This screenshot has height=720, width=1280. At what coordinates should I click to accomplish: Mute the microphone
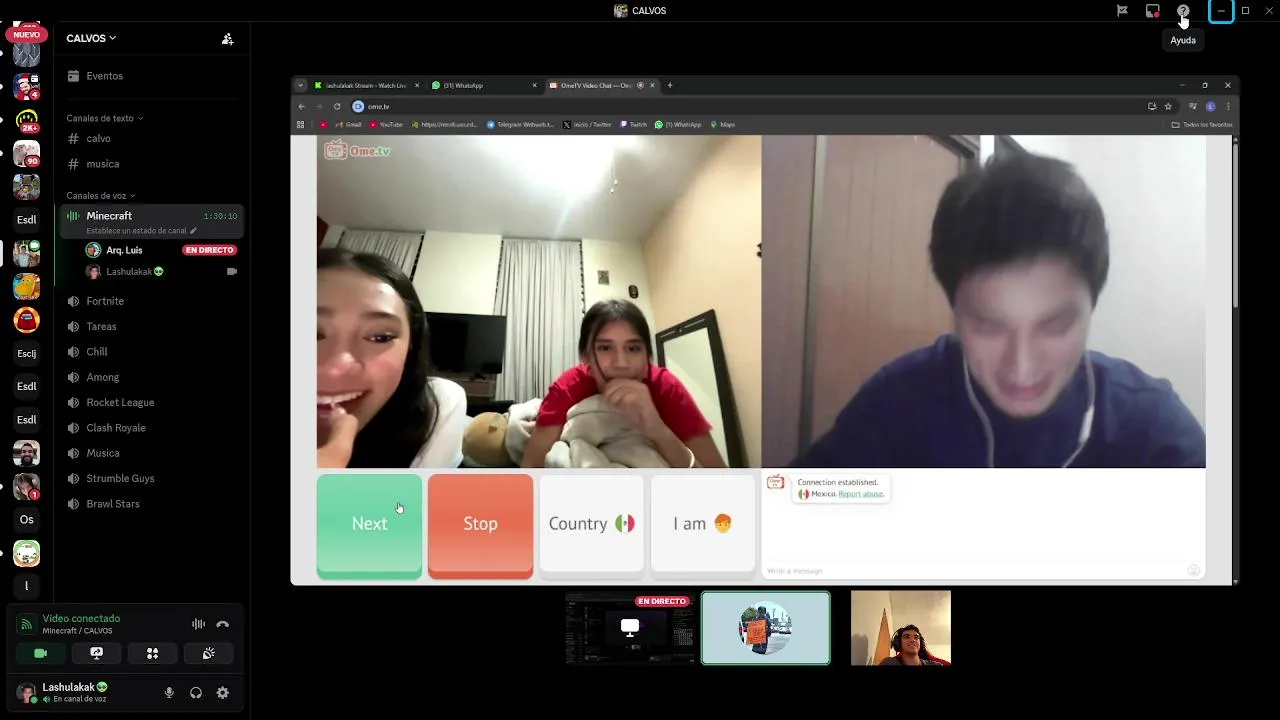click(x=169, y=693)
